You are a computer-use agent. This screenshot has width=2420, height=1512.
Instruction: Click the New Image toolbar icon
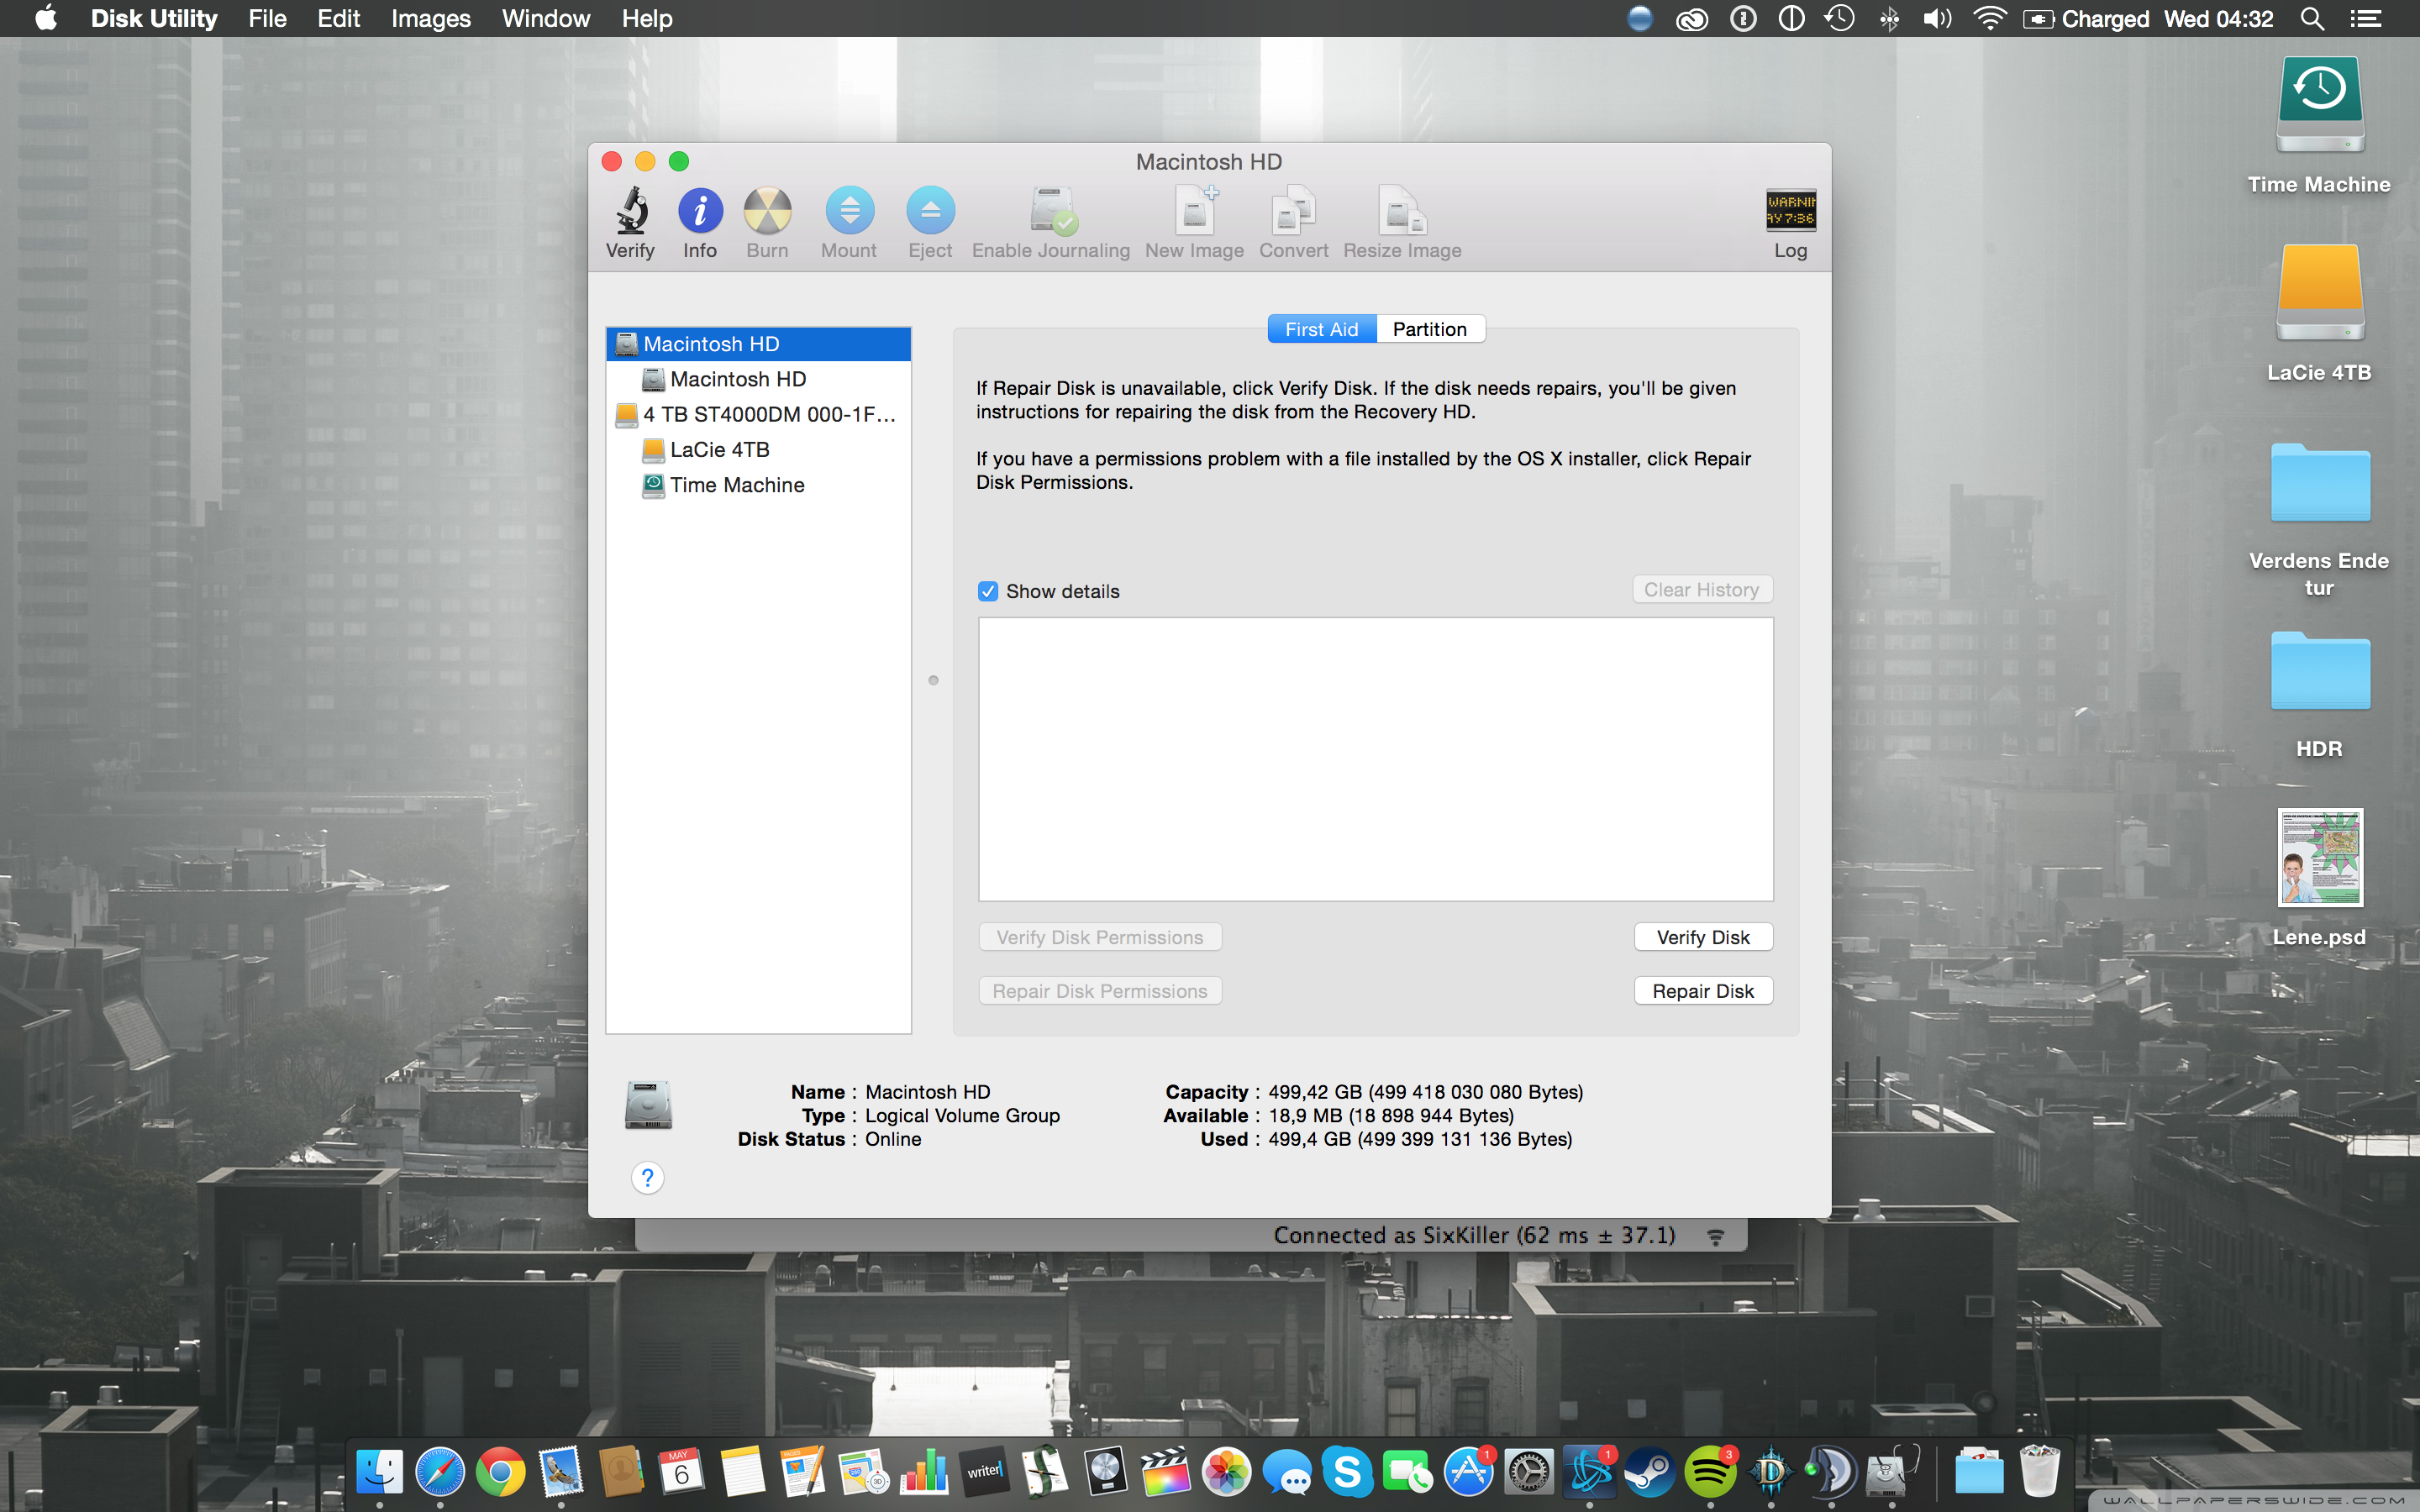point(1194,211)
